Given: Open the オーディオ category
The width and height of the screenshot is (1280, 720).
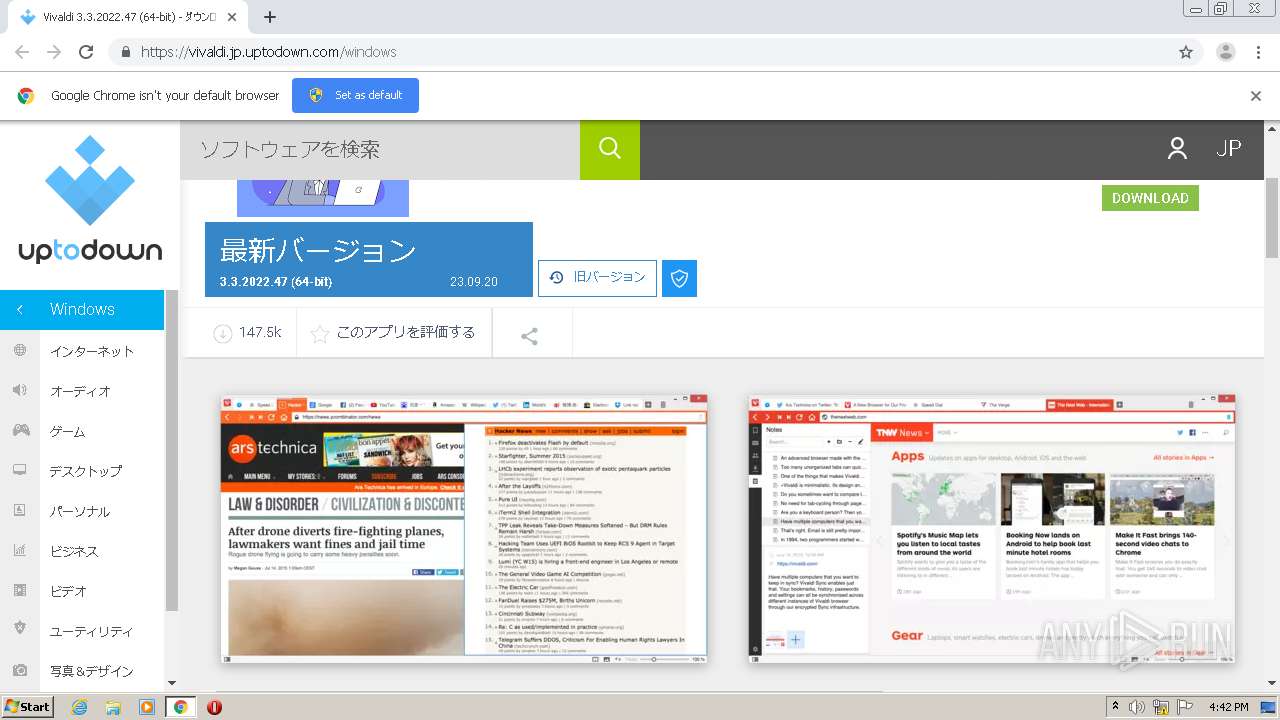Looking at the screenshot, I should pyautogui.click(x=80, y=391).
